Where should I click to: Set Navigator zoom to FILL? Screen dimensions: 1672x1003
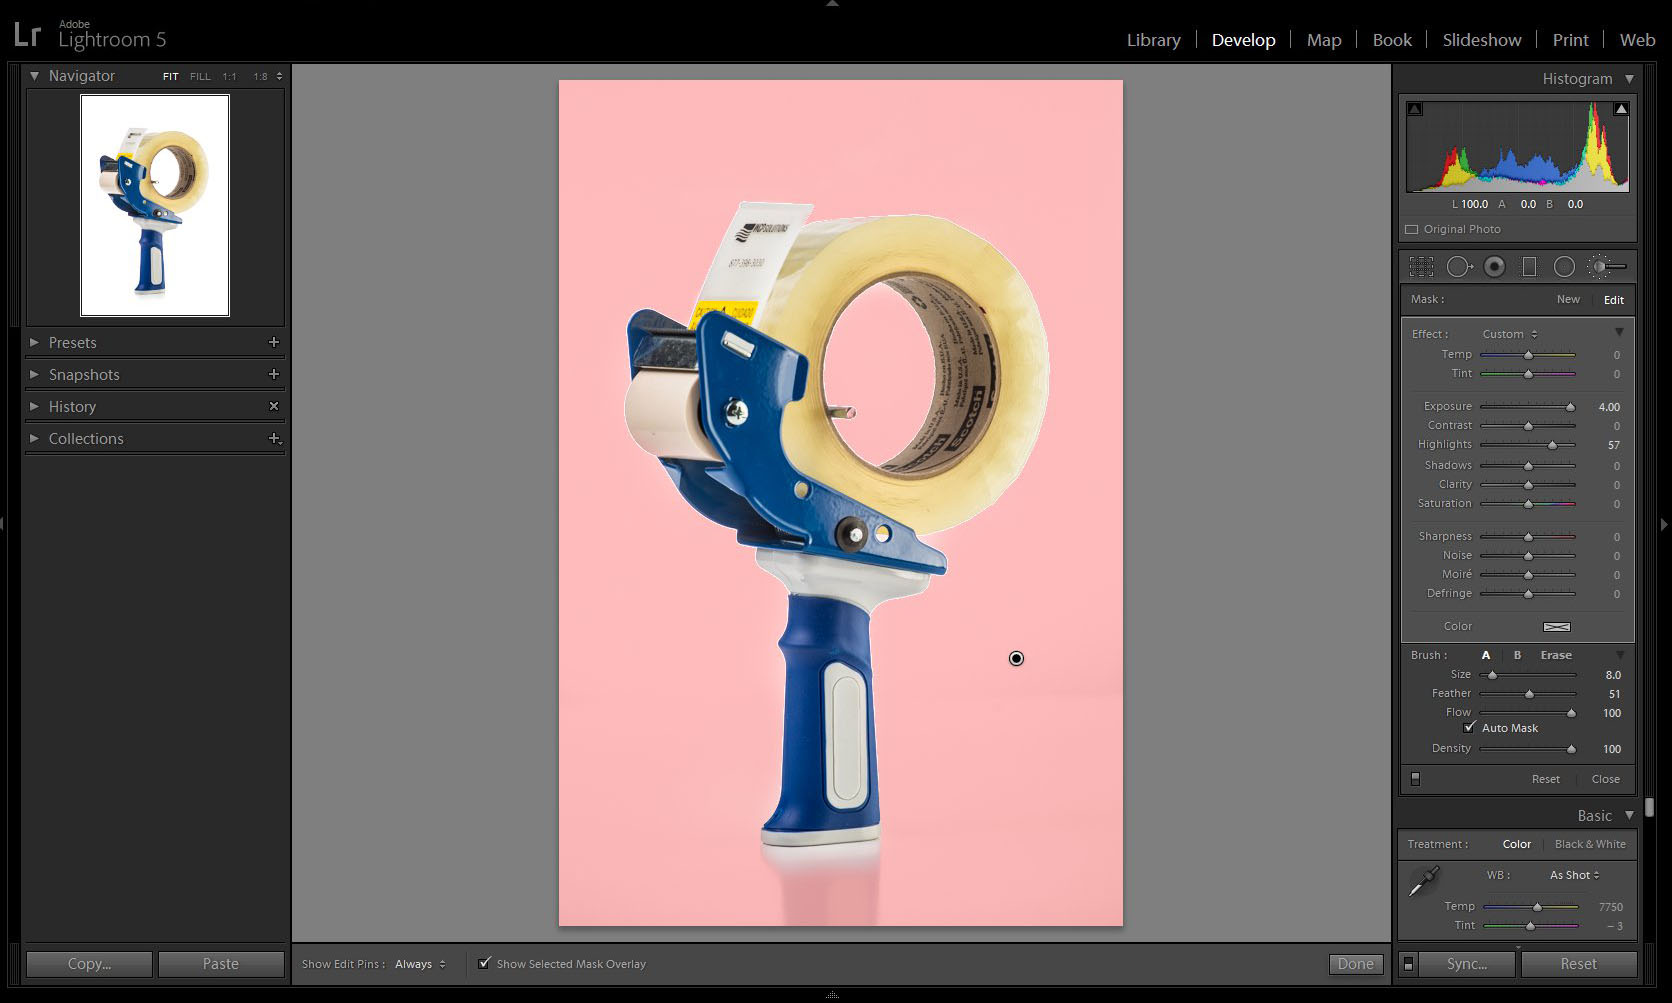coord(200,76)
